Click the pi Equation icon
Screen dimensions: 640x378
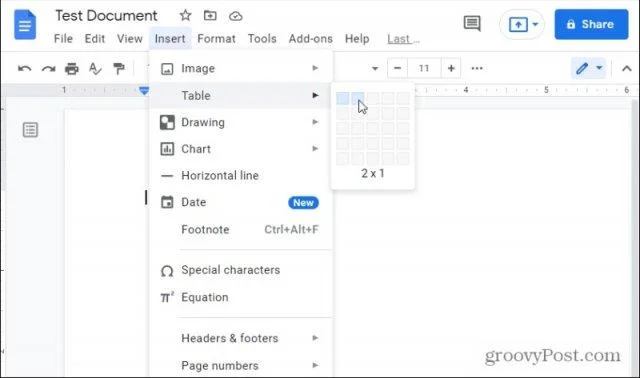pos(167,297)
